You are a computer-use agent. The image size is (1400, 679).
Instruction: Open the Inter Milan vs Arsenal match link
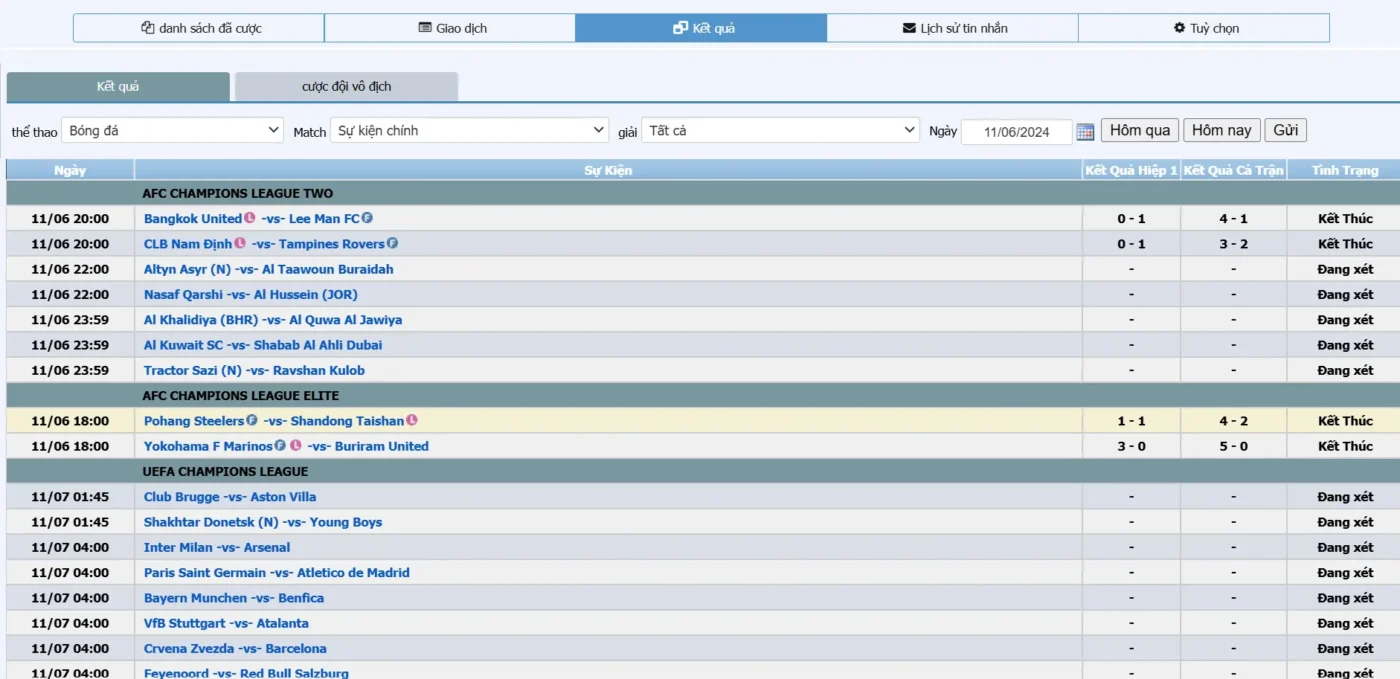(x=217, y=547)
